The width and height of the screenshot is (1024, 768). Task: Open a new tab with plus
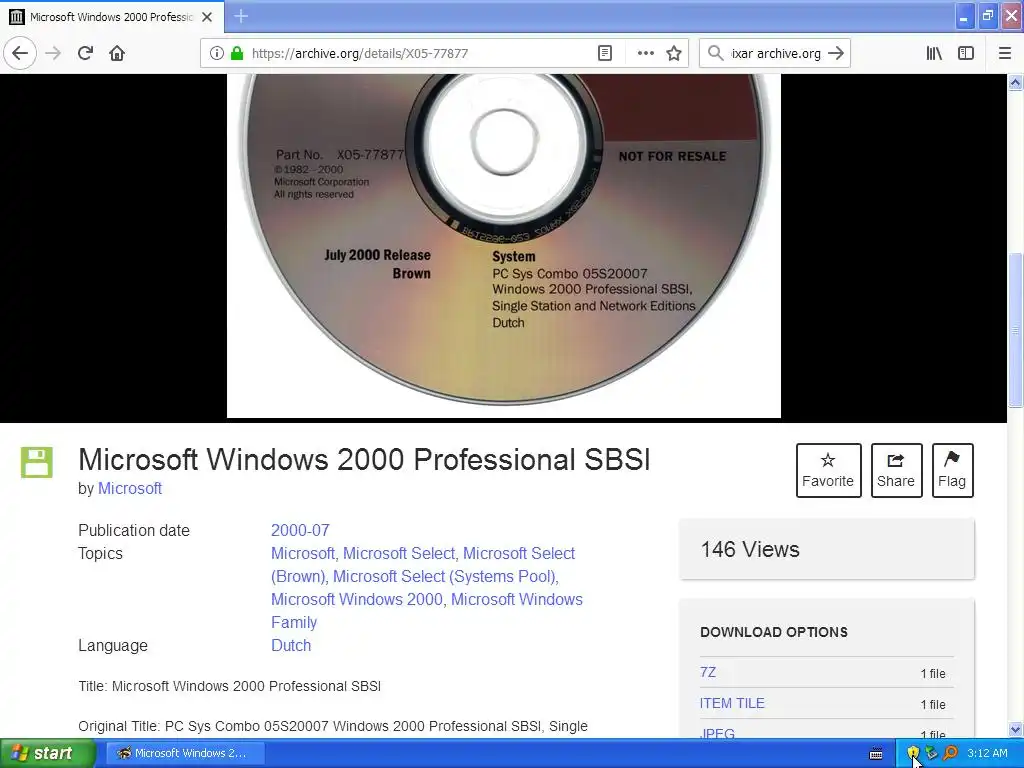(x=241, y=16)
